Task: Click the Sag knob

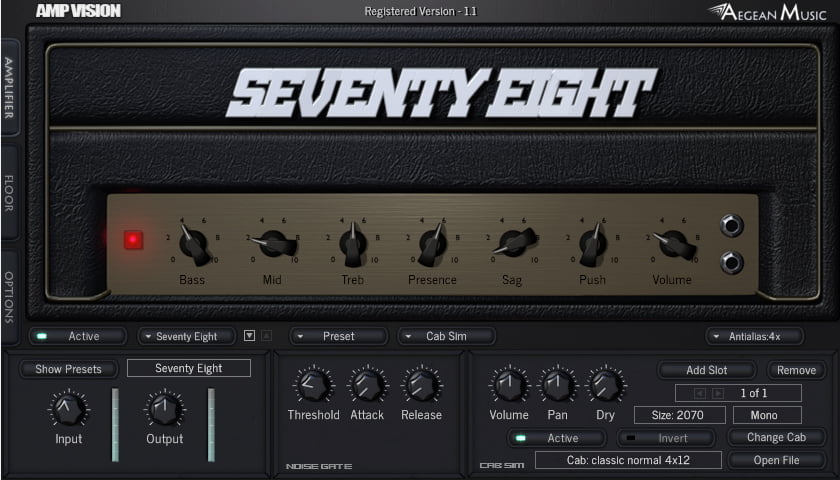Action: (x=513, y=243)
